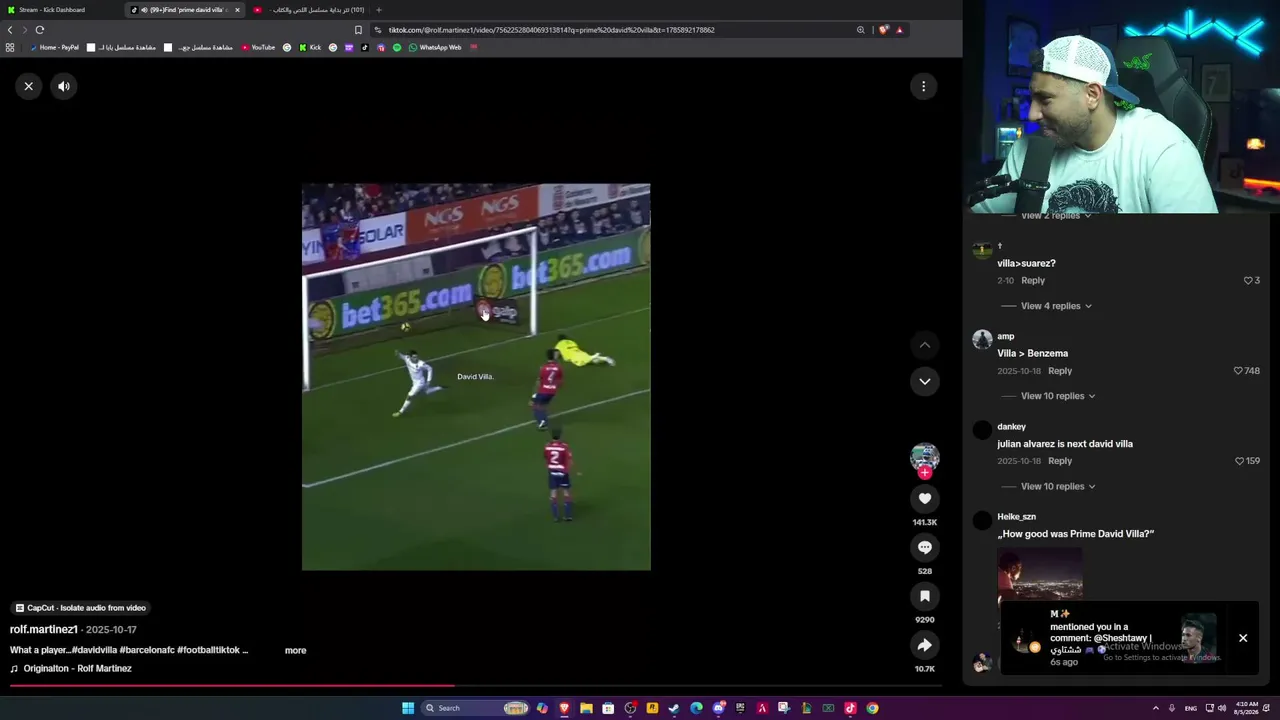Dismiss the mention notification popup
This screenshot has width=1280, height=720.
point(1243,638)
